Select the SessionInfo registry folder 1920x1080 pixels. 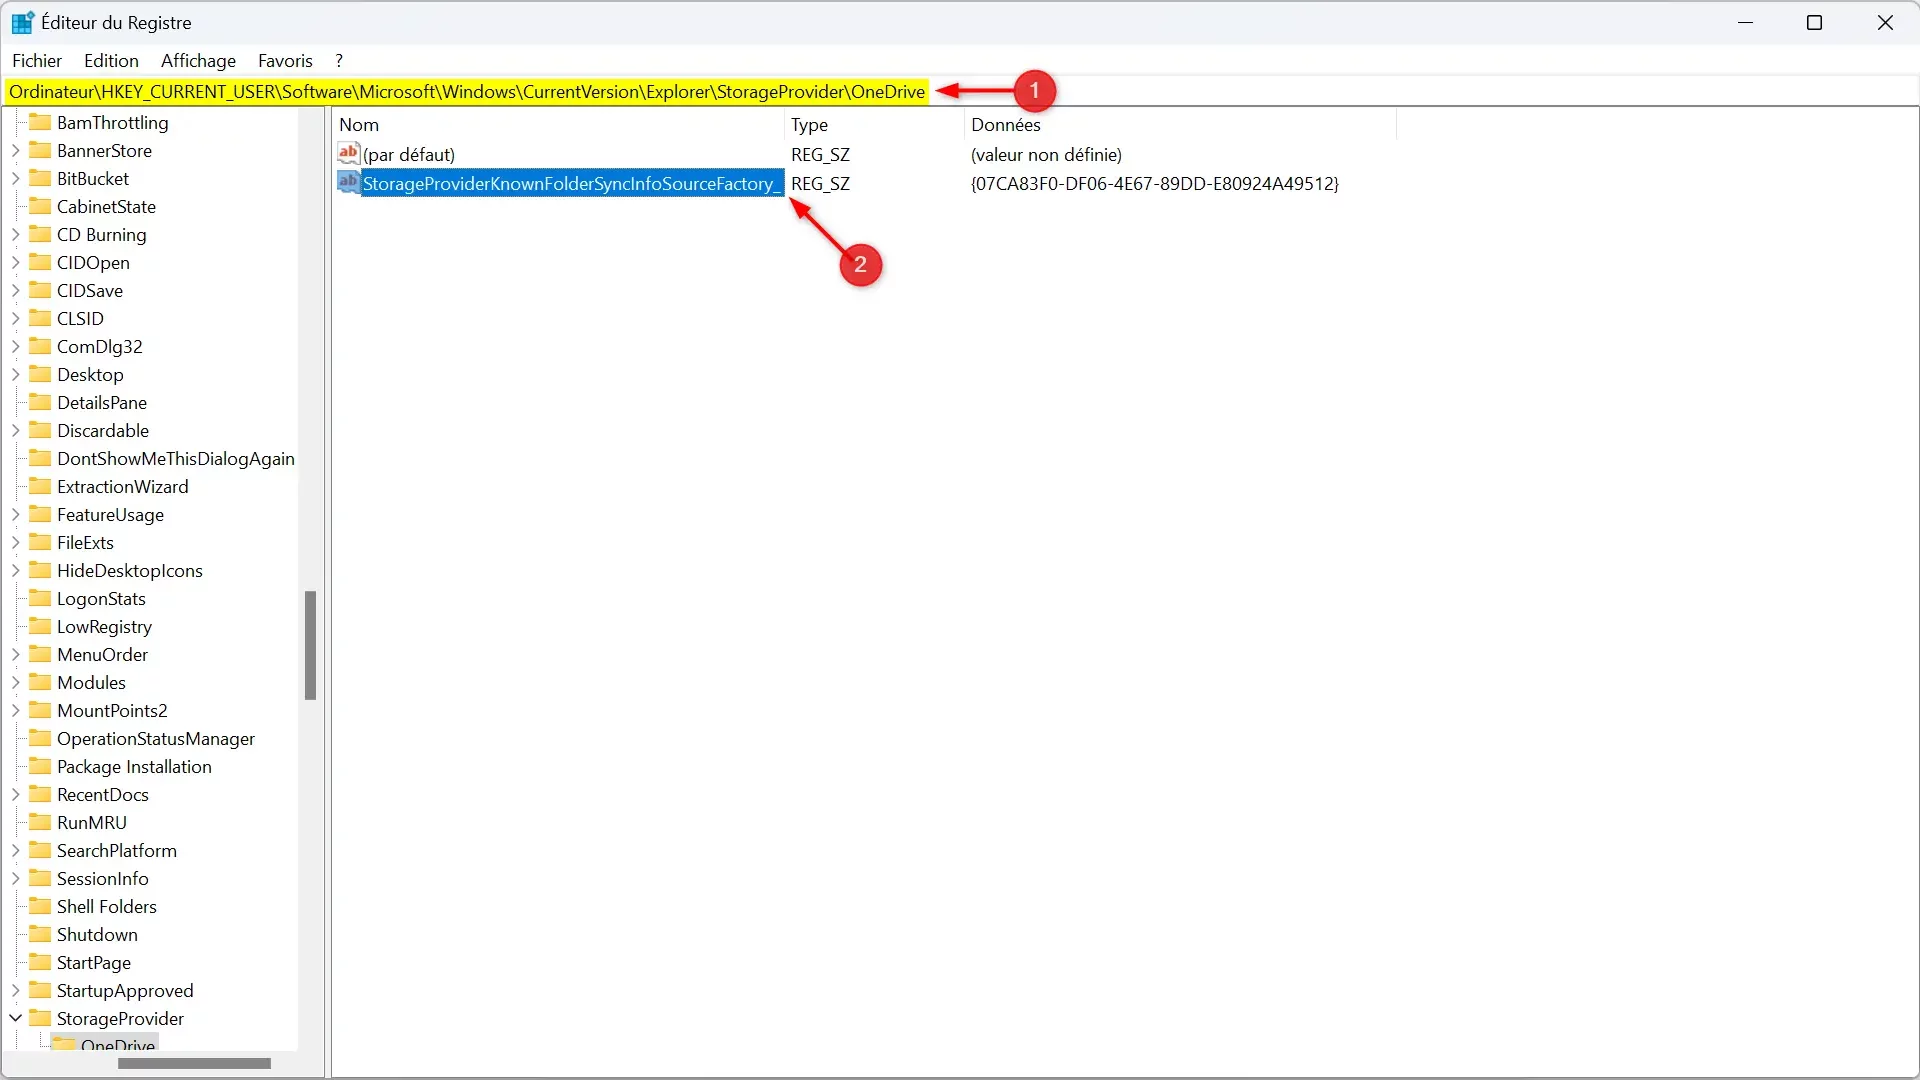(x=102, y=878)
